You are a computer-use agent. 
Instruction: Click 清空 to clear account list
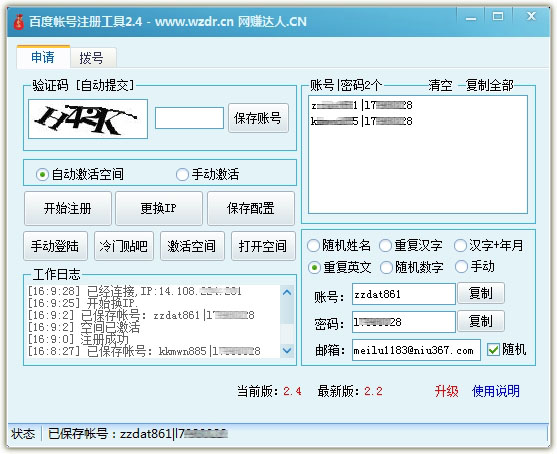point(440,85)
